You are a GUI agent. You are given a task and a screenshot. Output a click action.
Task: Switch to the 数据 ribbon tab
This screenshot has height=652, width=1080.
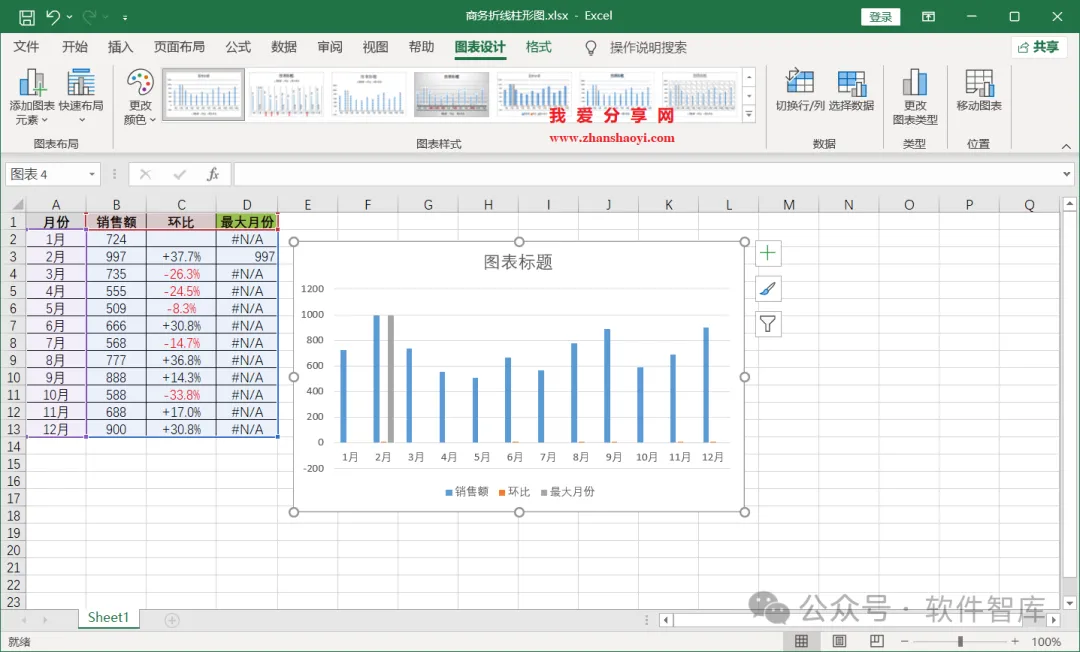284,47
